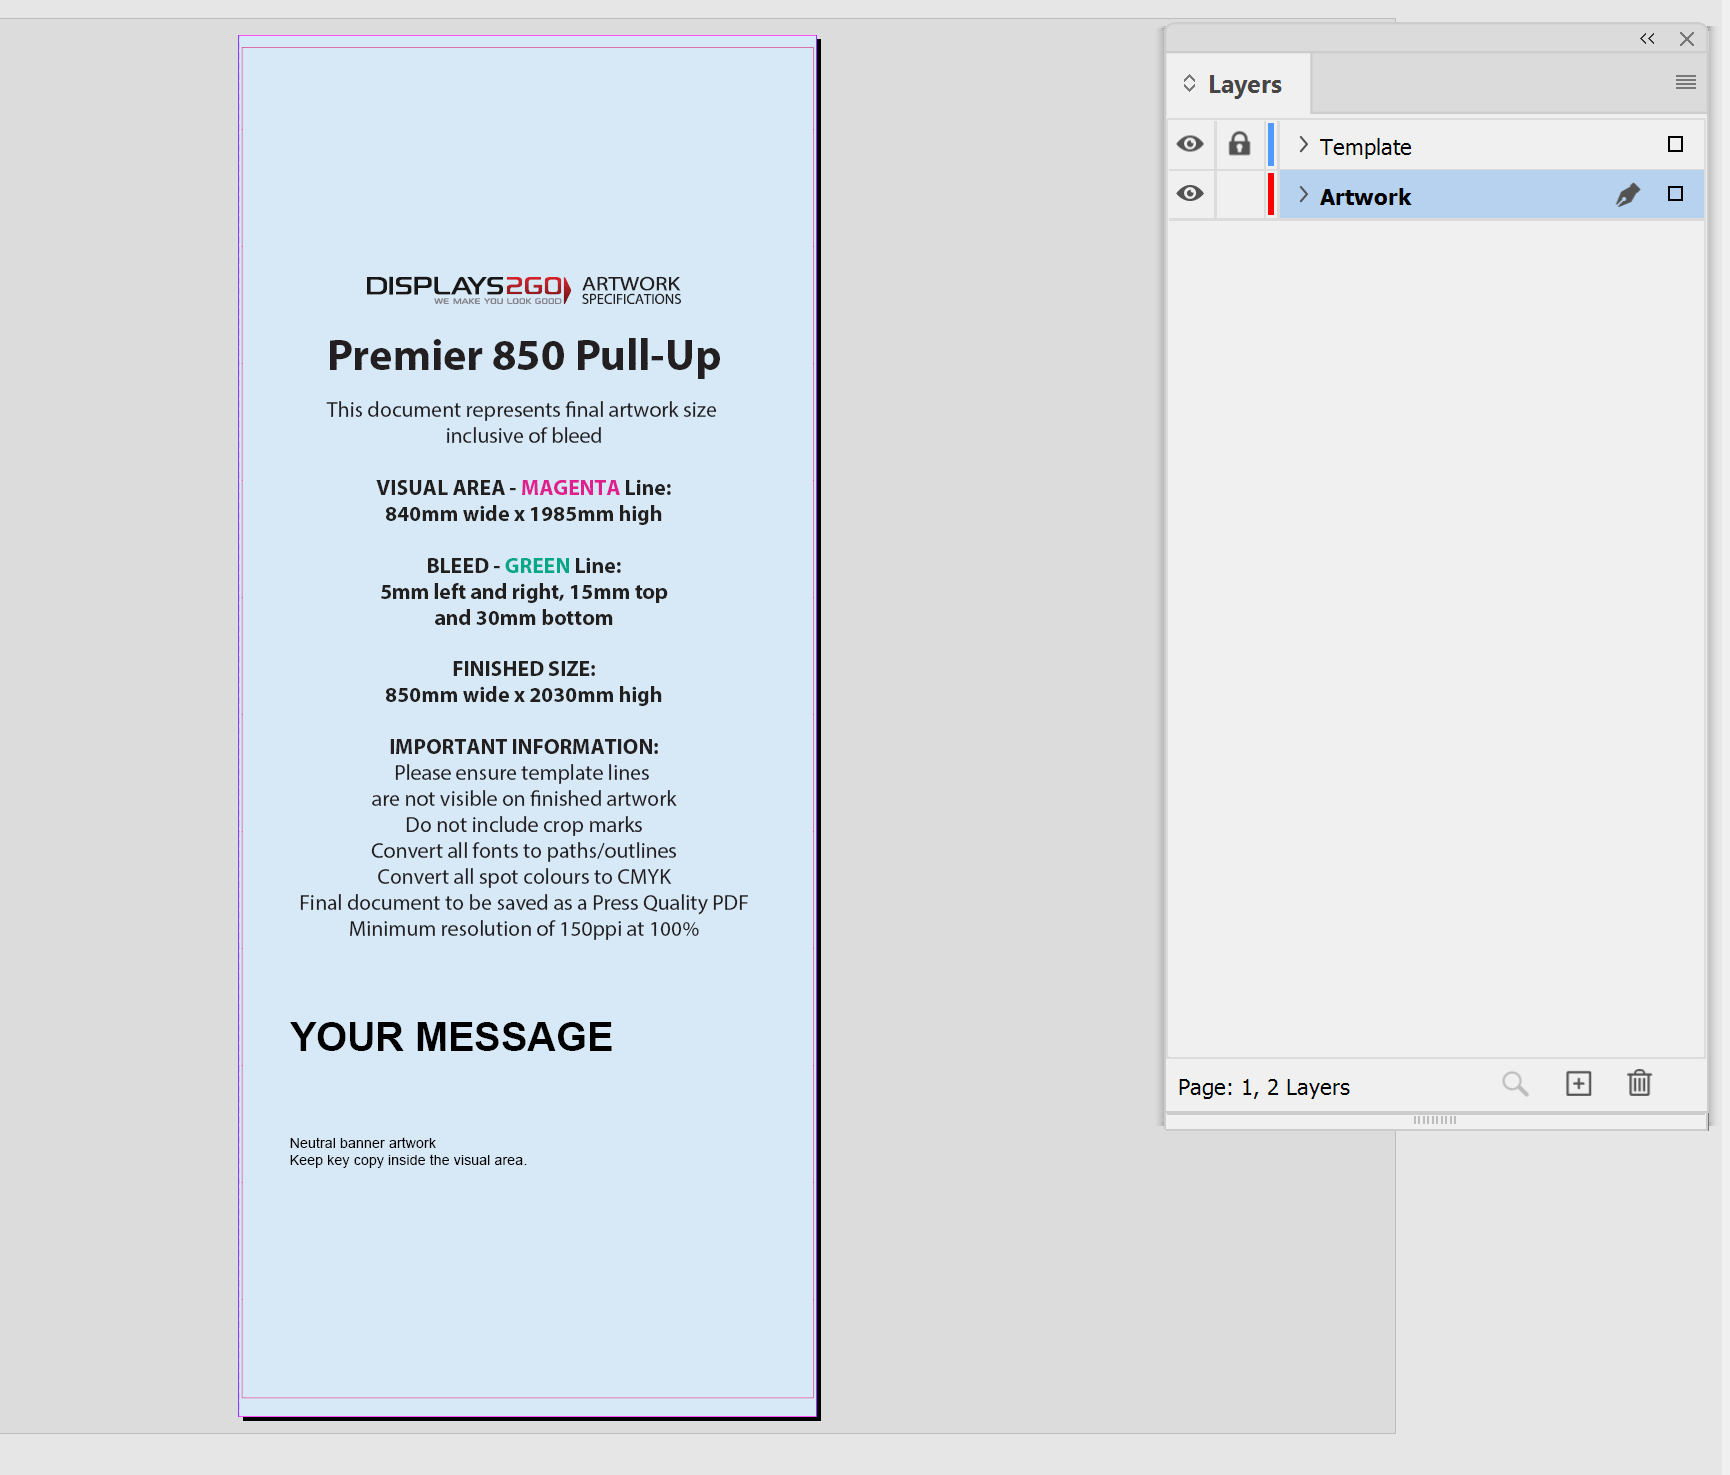Image resolution: width=1730 pixels, height=1475 pixels.
Task: Click the "ARTWORK SPECIFICATIONS" label beside the logo
Action: (632, 290)
